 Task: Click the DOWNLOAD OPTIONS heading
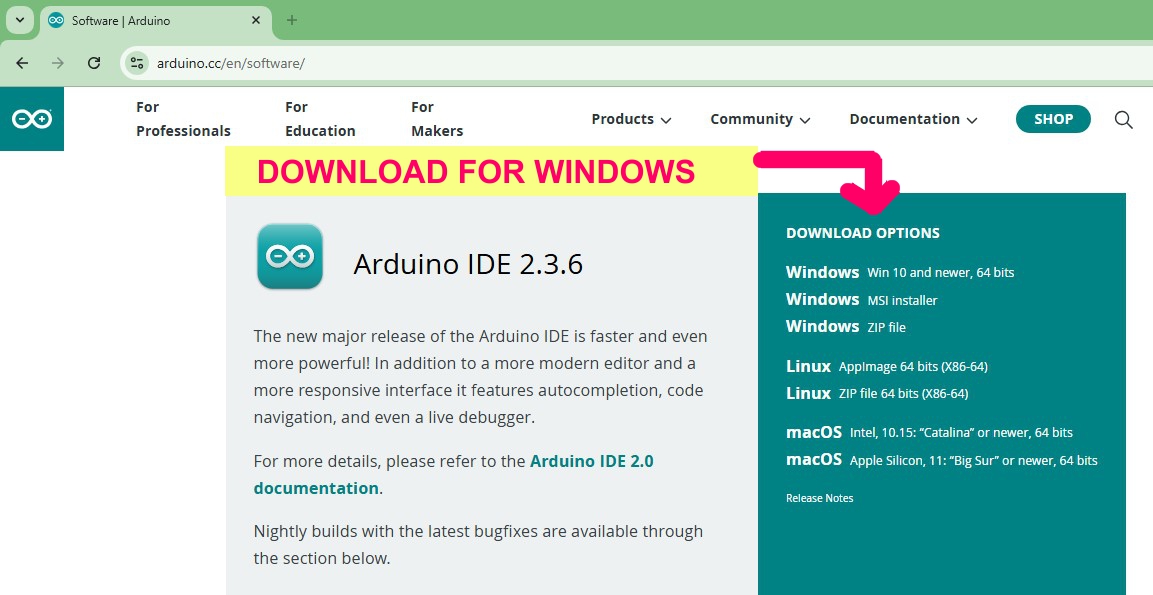[863, 233]
